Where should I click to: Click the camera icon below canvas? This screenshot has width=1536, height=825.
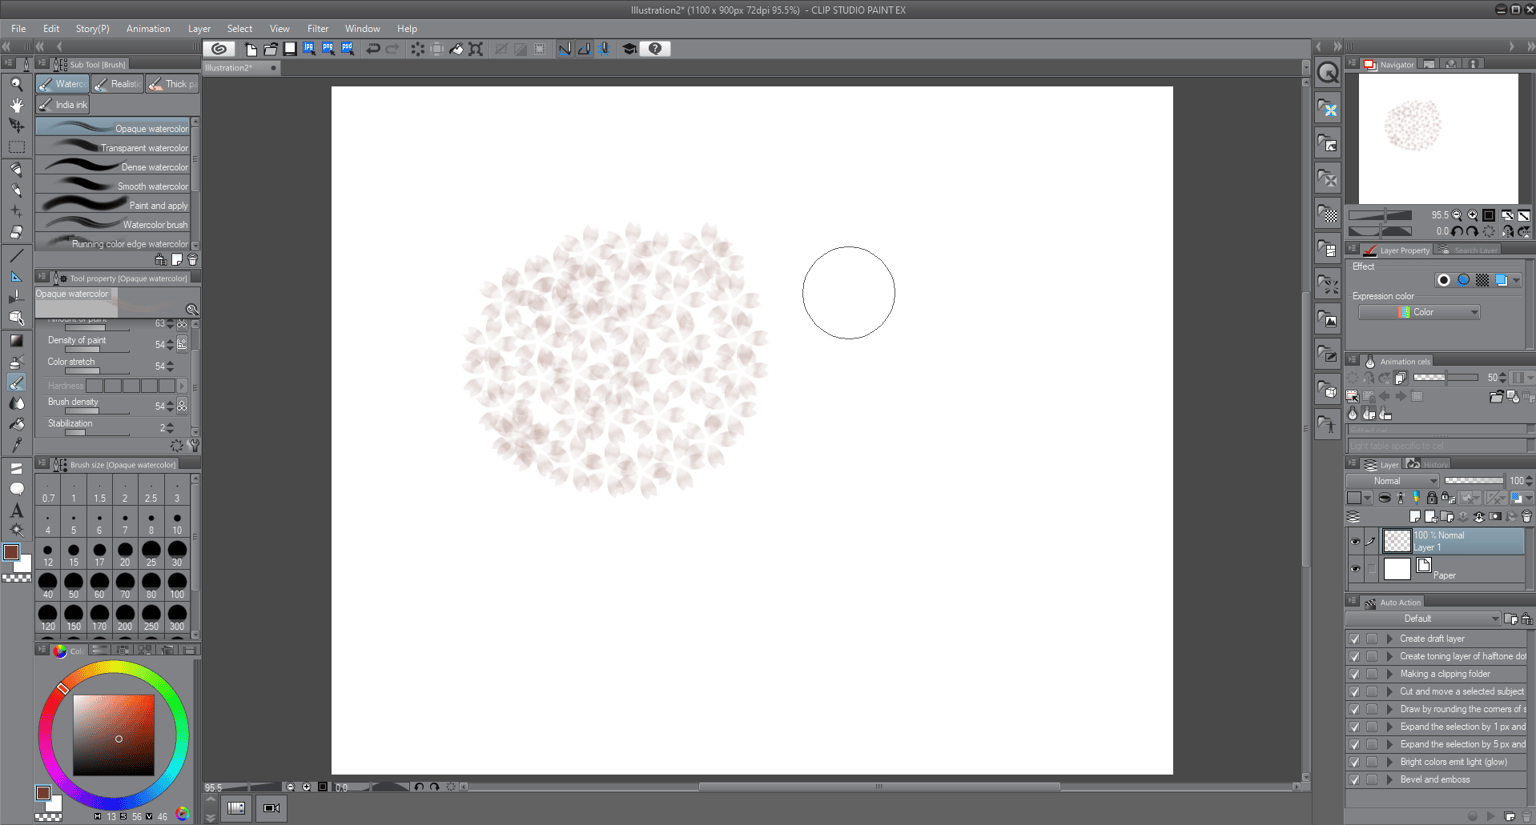point(271,808)
